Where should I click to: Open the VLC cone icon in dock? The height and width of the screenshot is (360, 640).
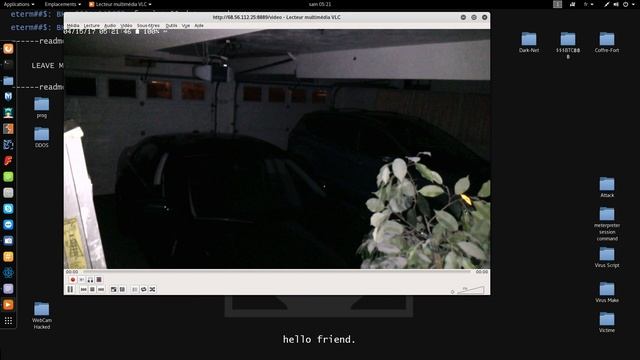8,304
